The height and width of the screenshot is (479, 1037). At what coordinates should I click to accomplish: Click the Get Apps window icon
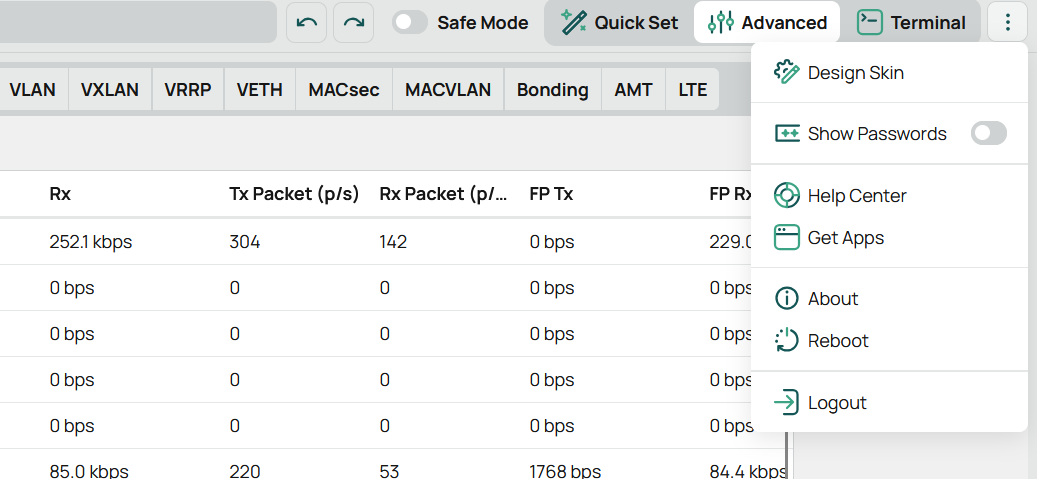click(786, 238)
